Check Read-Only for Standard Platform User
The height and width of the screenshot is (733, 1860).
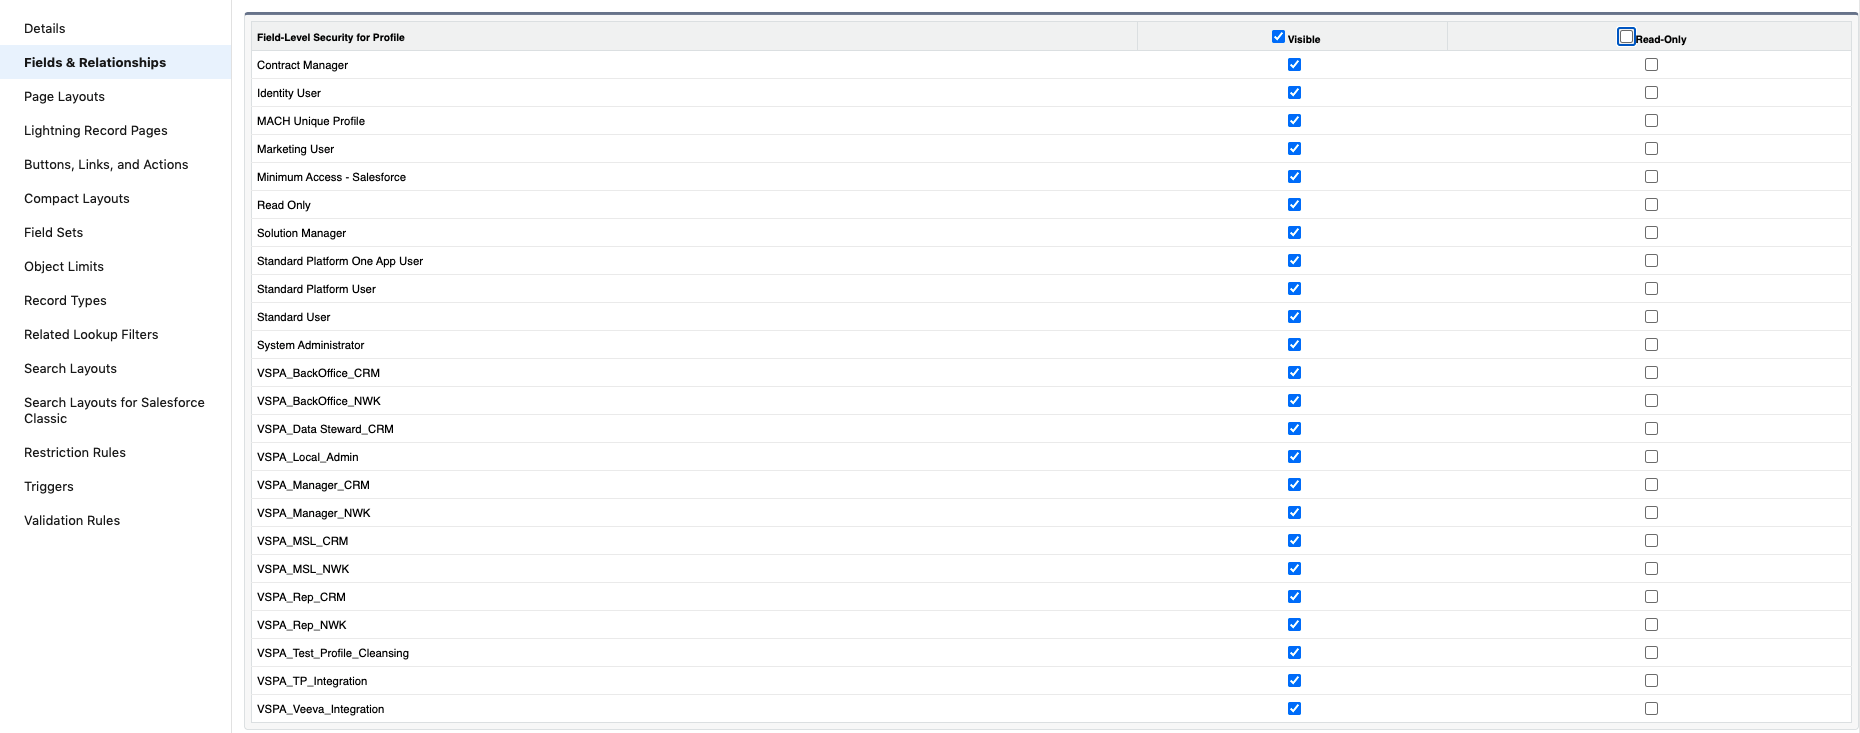pyautogui.click(x=1651, y=288)
